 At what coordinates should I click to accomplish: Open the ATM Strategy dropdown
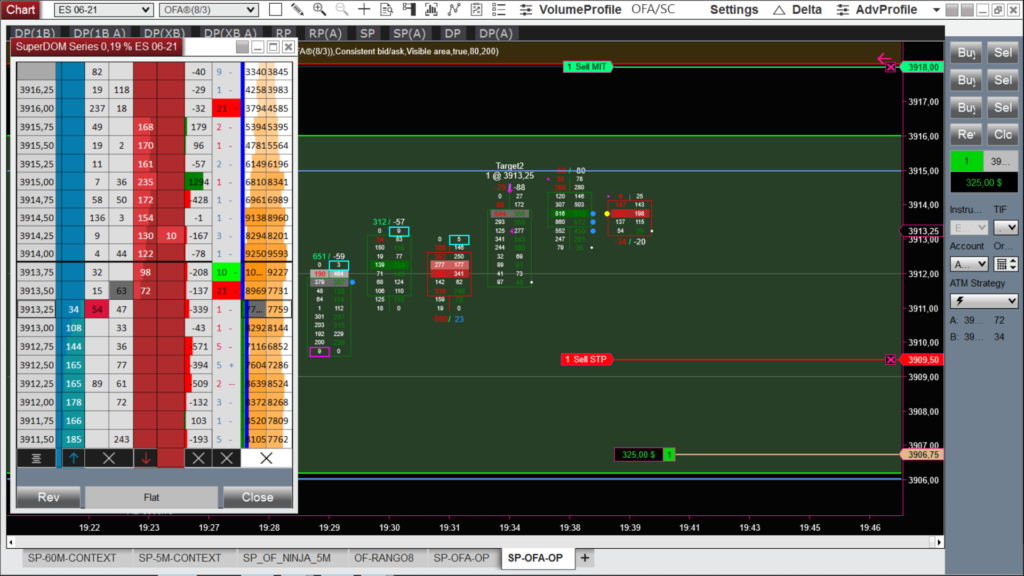click(984, 301)
